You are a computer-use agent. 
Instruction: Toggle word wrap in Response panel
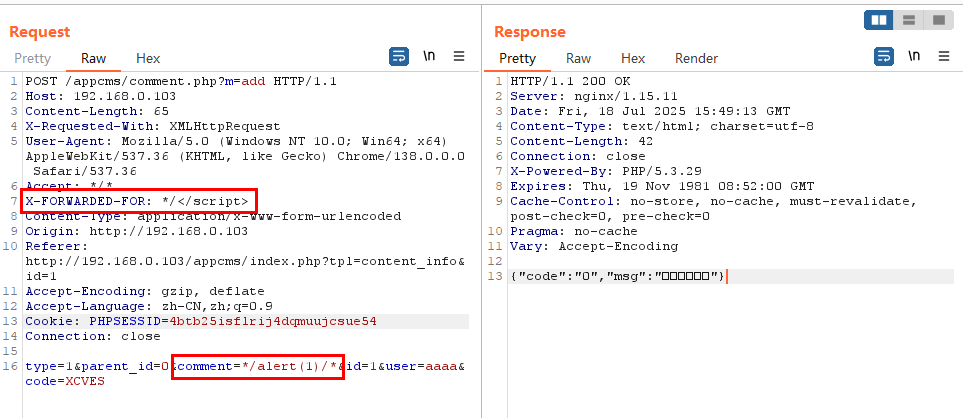(x=884, y=57)
